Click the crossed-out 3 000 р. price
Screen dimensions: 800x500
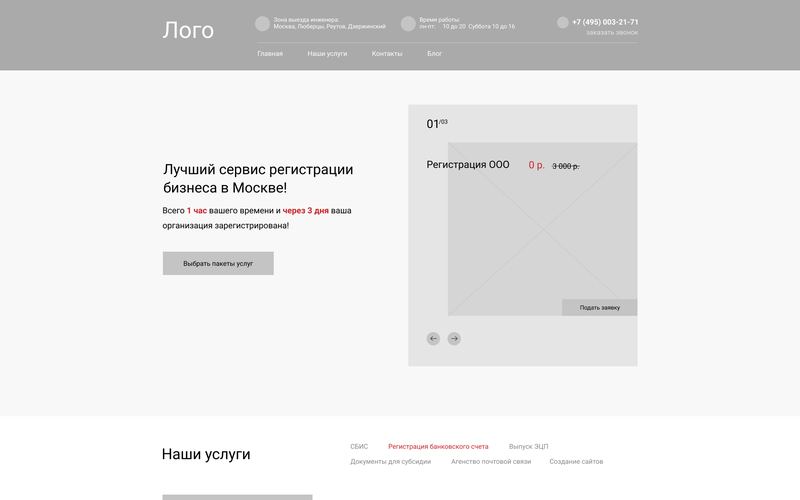[566, 166]
